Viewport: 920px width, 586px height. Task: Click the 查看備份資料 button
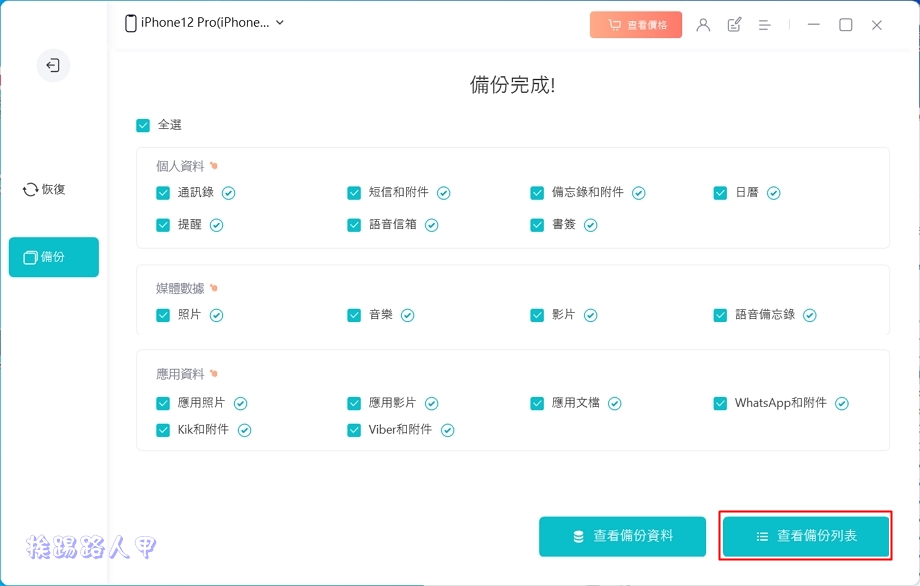tap(622, 536)
